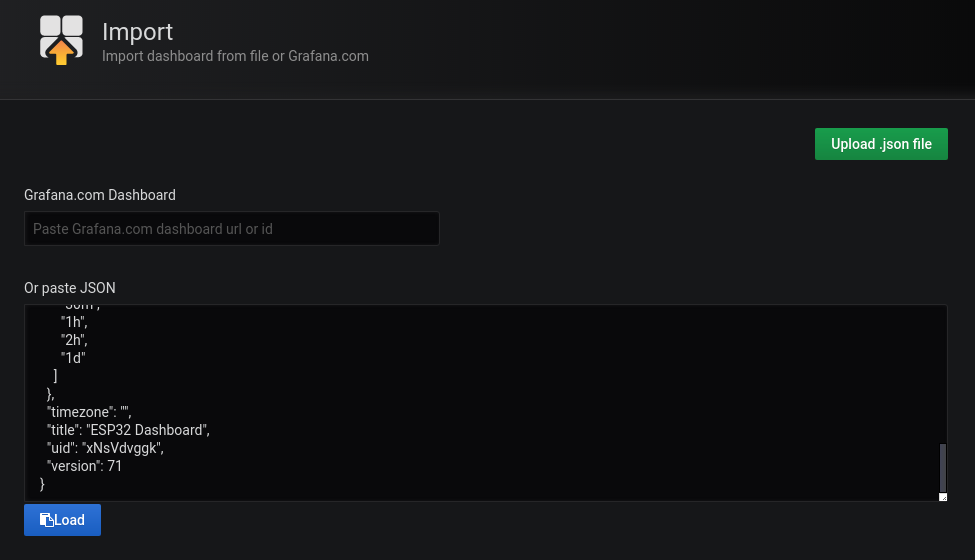Click the JSON textarea resize handle
Screen dimensions: 975x560
click(x=942, y=496)
